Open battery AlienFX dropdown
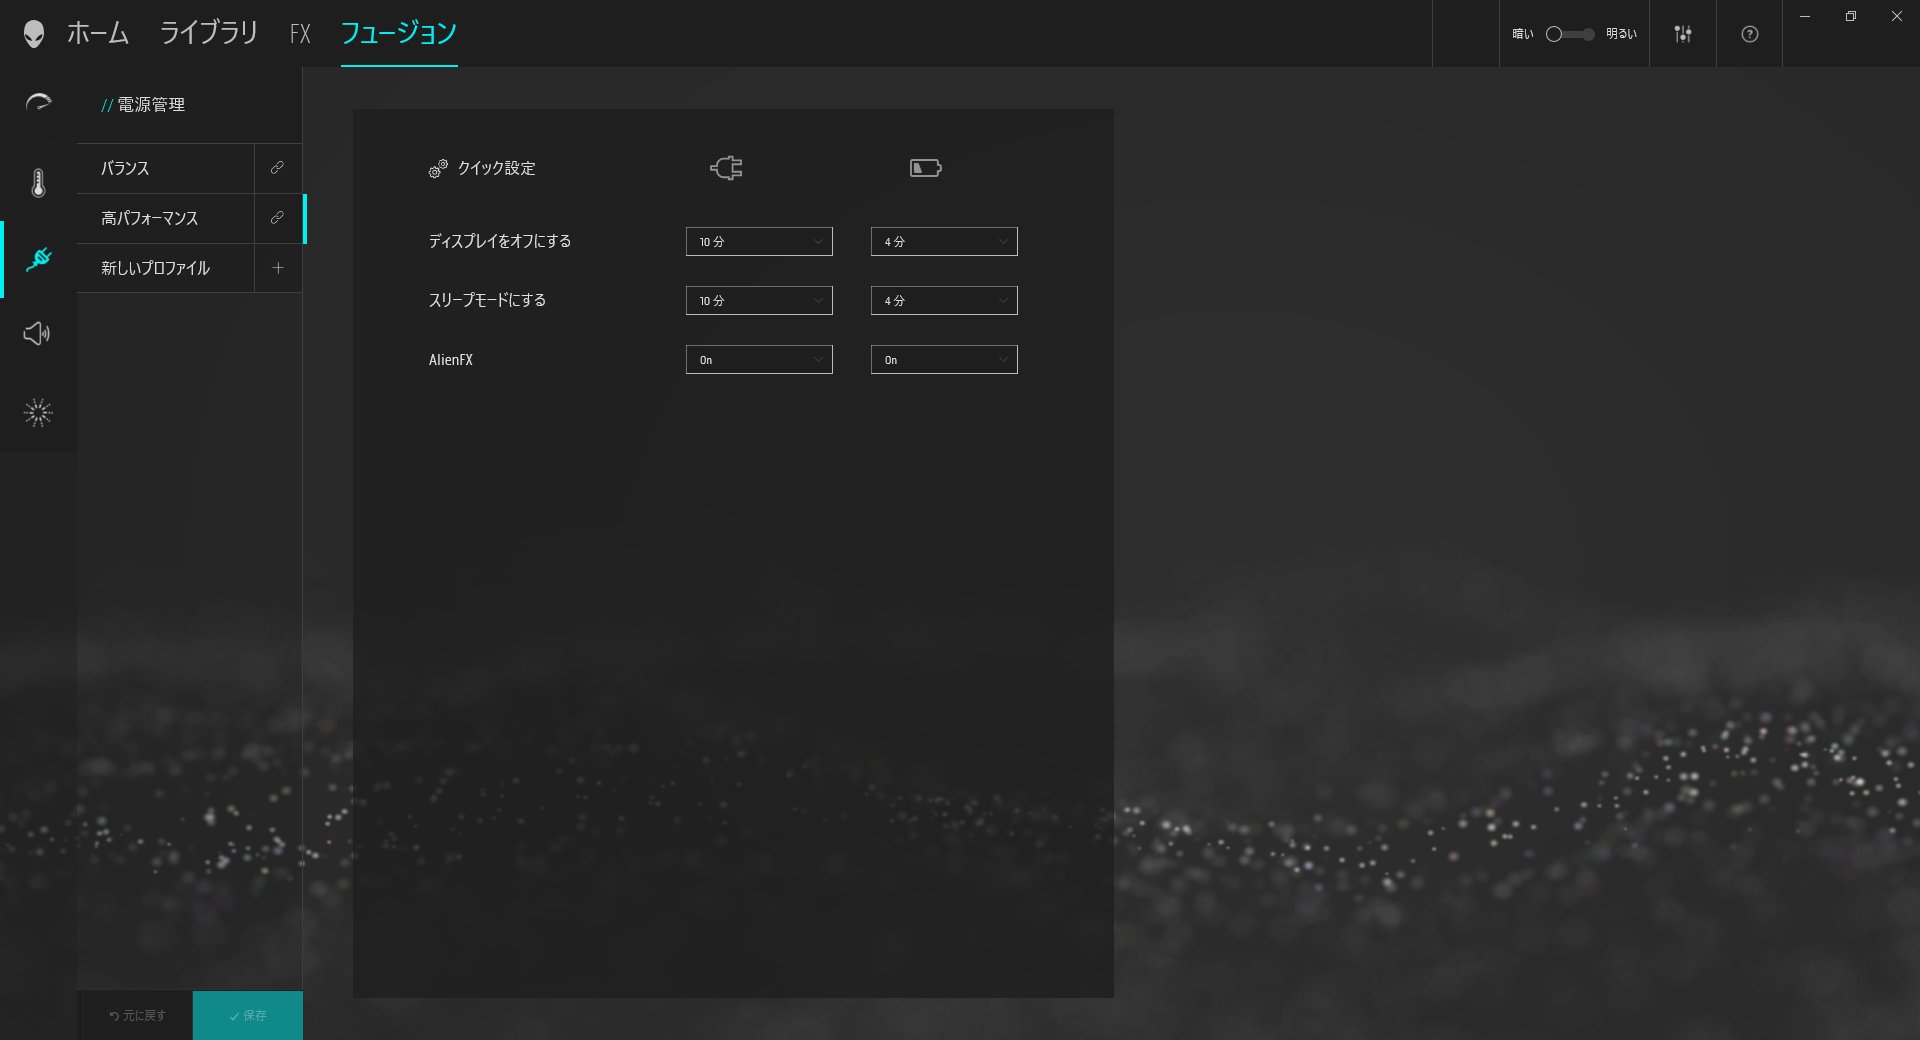 [944, 360]
